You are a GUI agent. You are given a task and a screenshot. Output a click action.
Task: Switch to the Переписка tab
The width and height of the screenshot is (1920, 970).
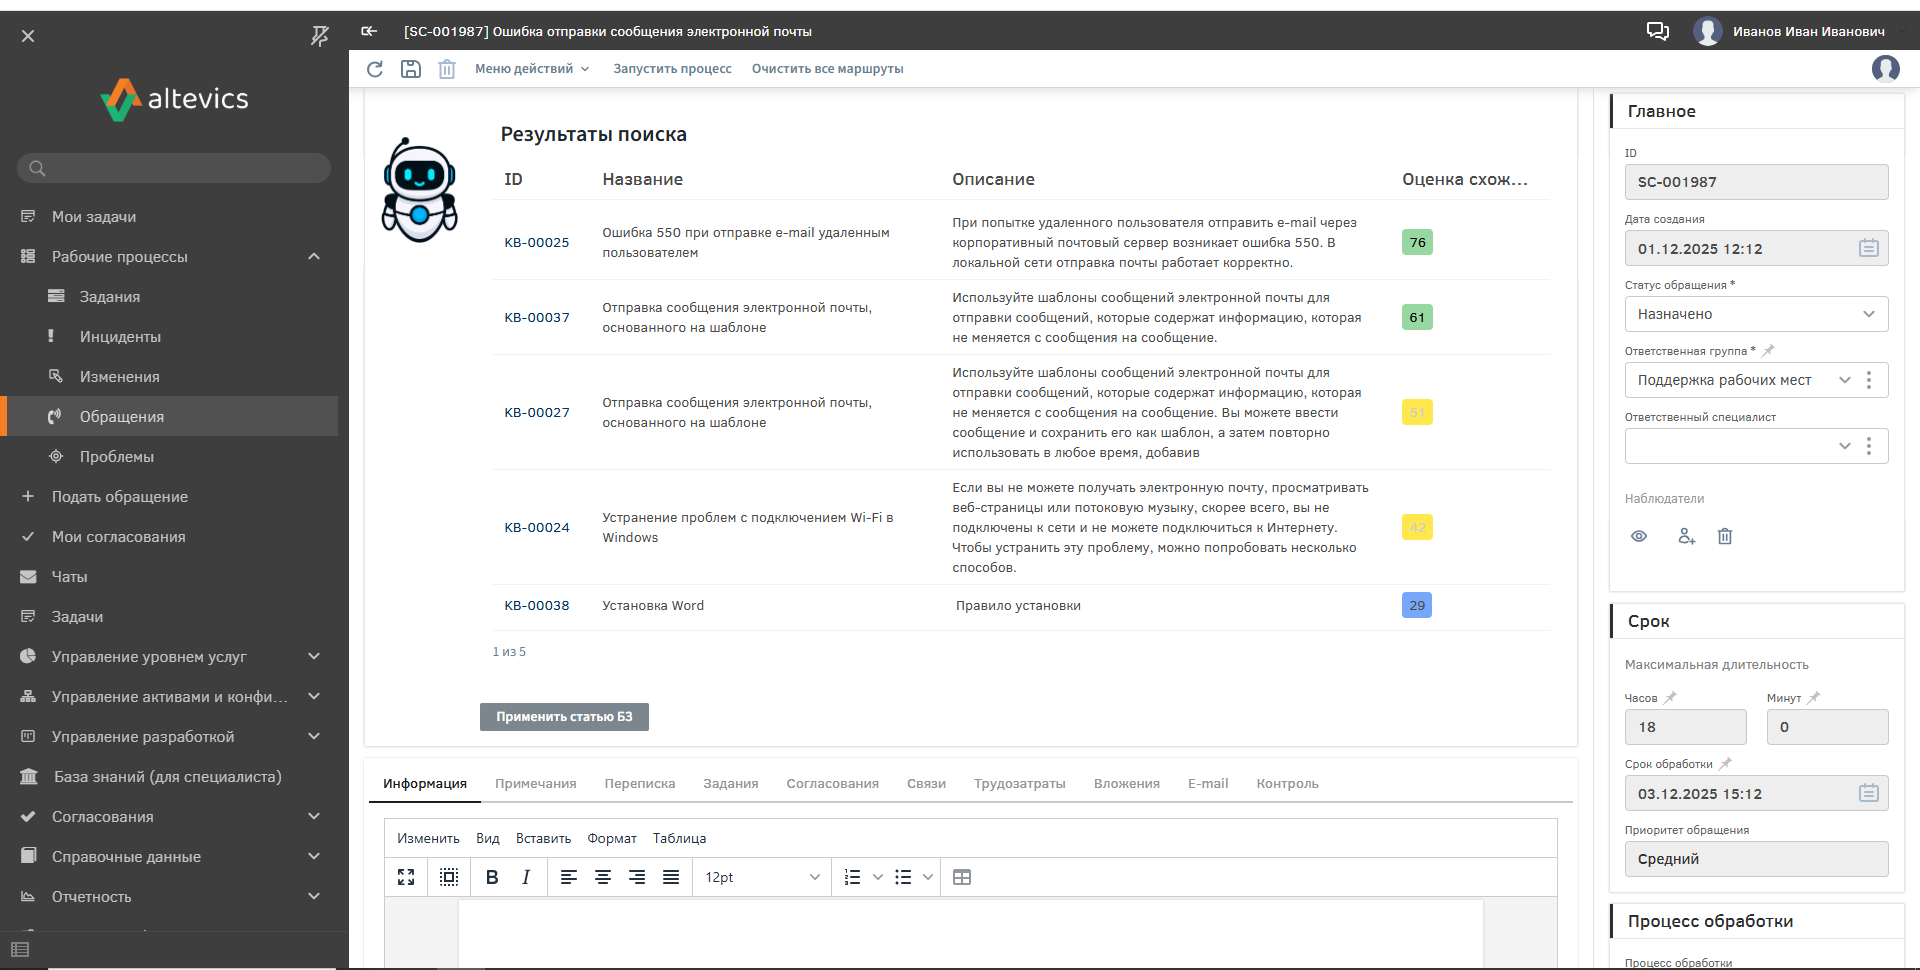pos(640,784)
